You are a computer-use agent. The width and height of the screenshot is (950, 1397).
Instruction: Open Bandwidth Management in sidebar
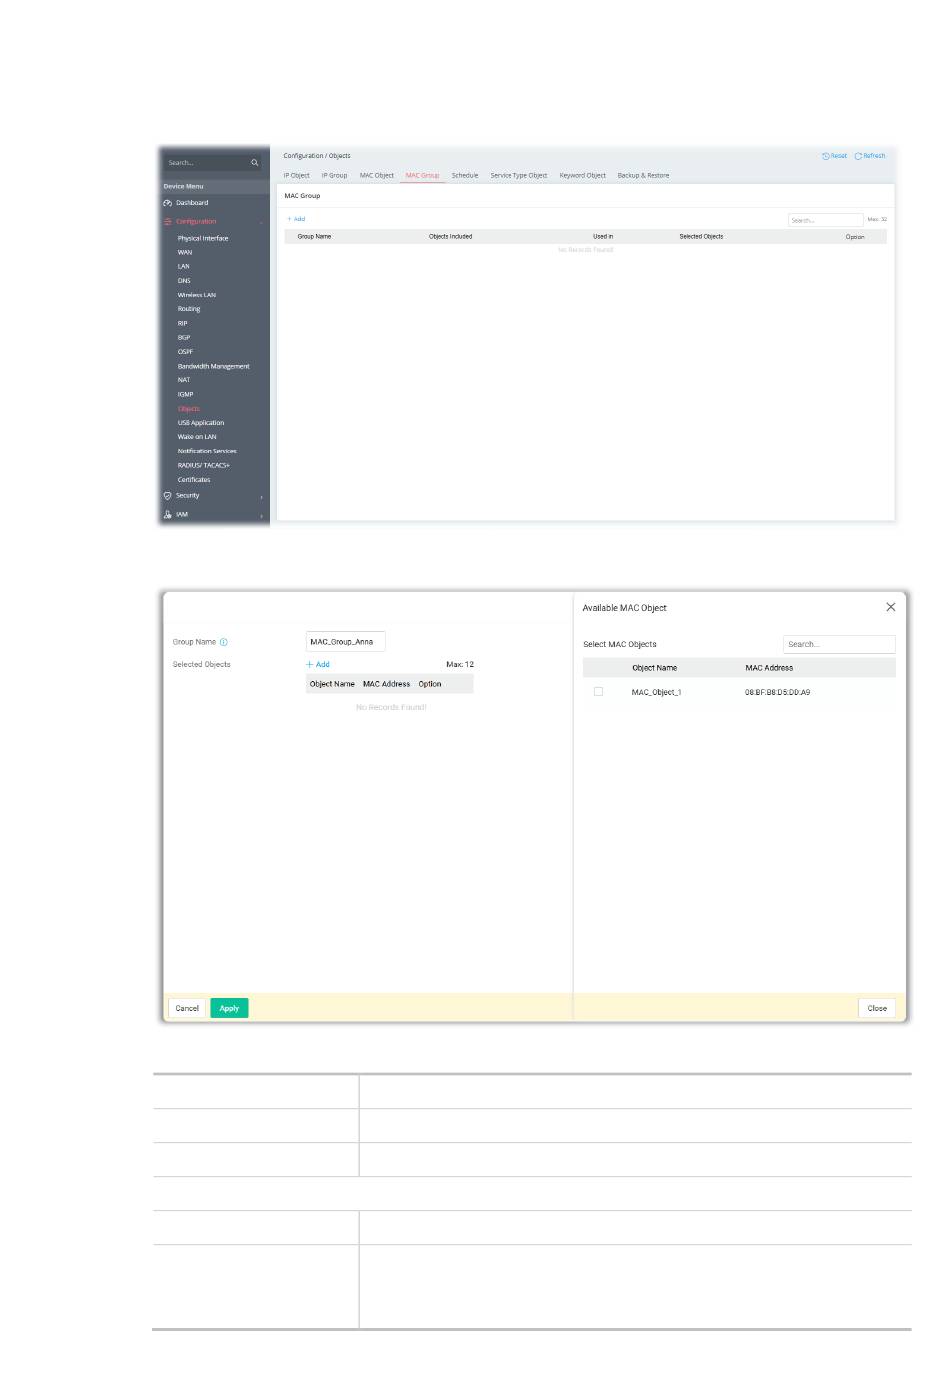(214, 366)
